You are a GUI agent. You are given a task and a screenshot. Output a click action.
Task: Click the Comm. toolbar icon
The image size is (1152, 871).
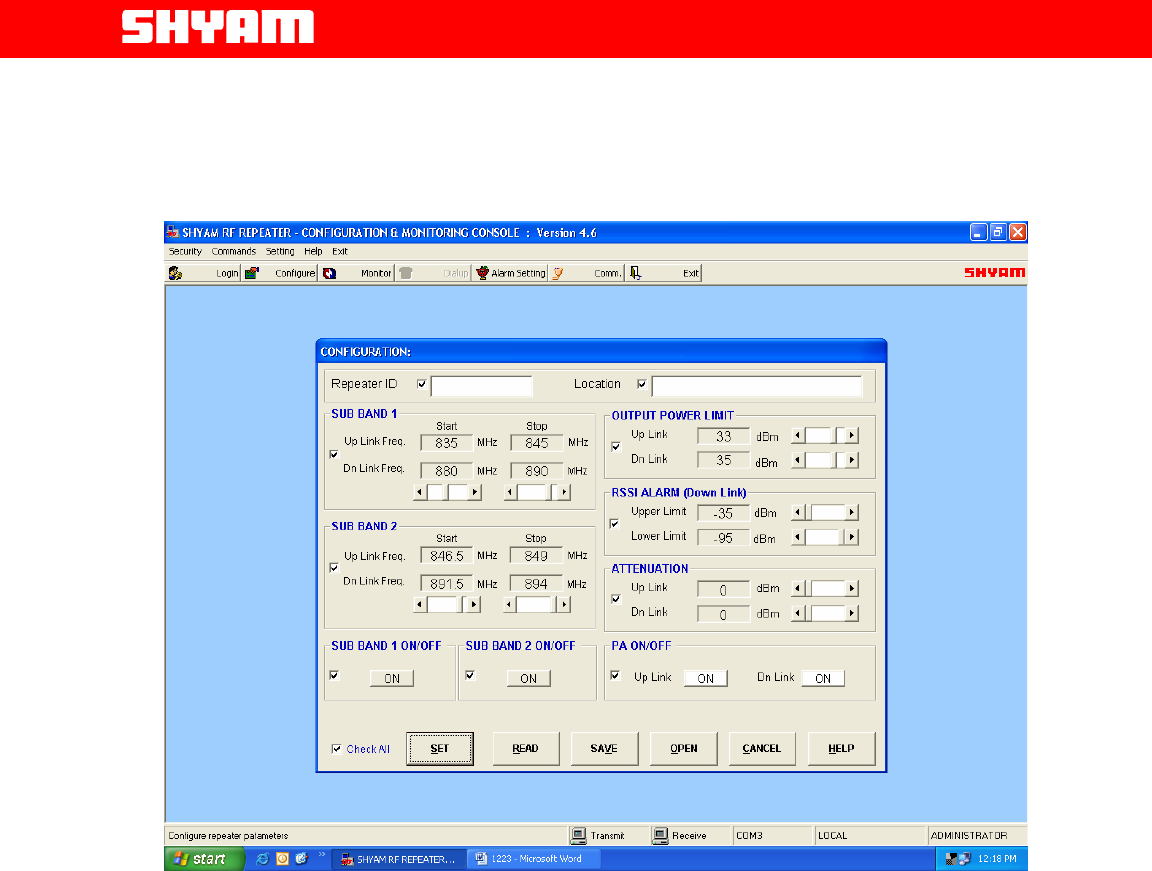(x=558, y=273)
